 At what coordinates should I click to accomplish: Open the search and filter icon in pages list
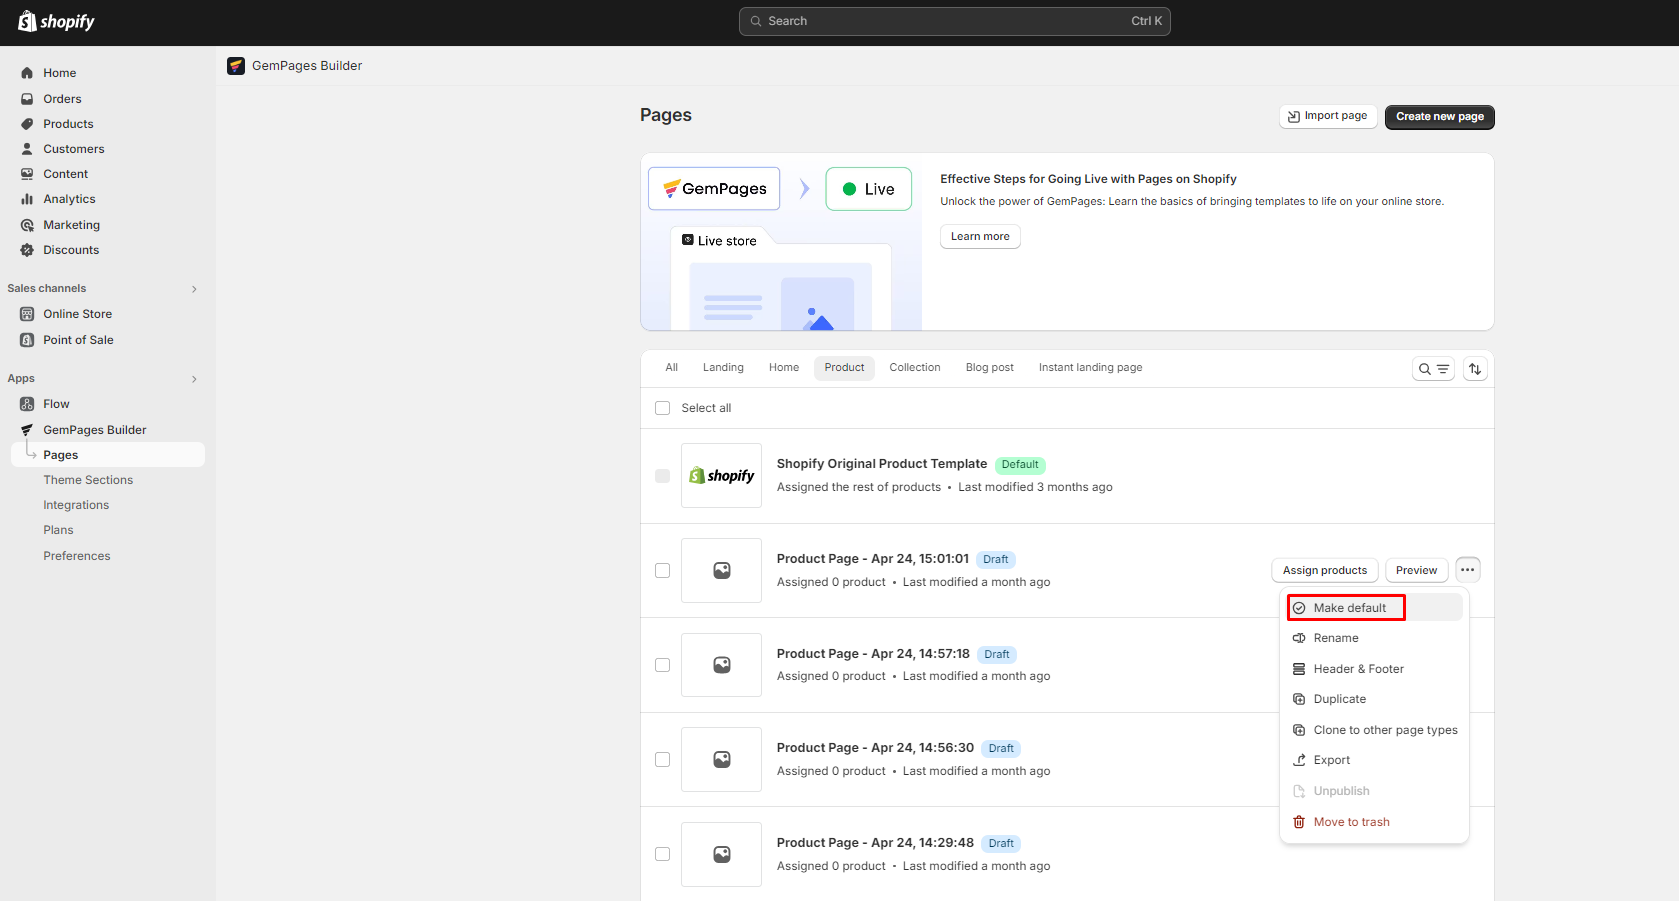pos(1432,368)
